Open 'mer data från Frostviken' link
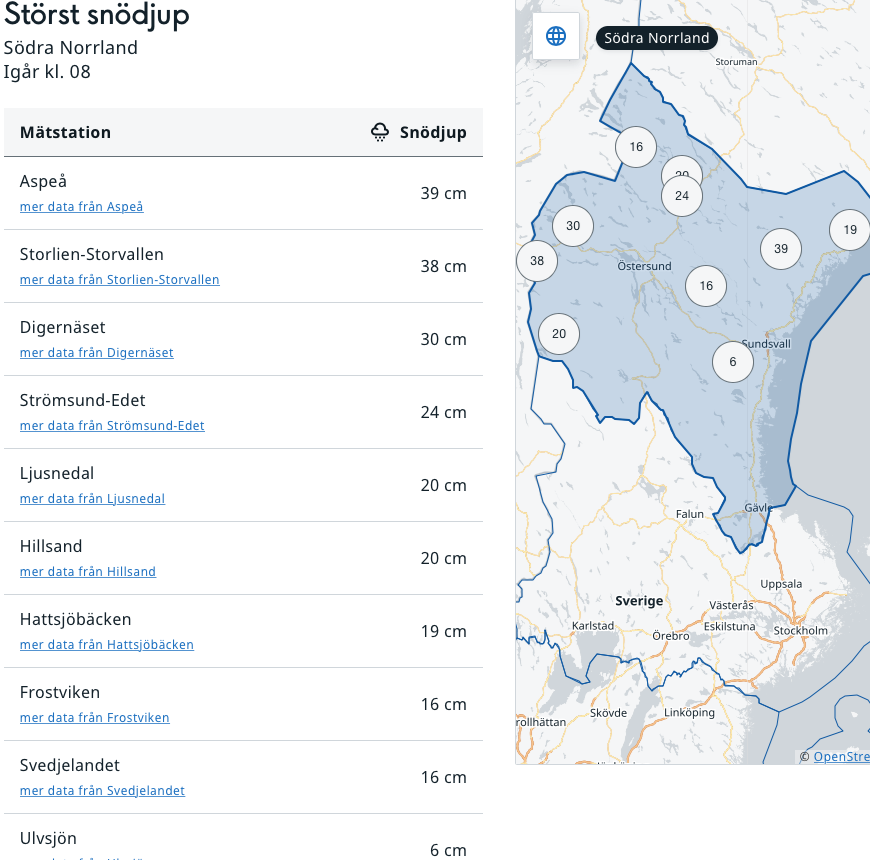Image resolution: width=870 pixels, height=860 pixels. click(95, 718)
